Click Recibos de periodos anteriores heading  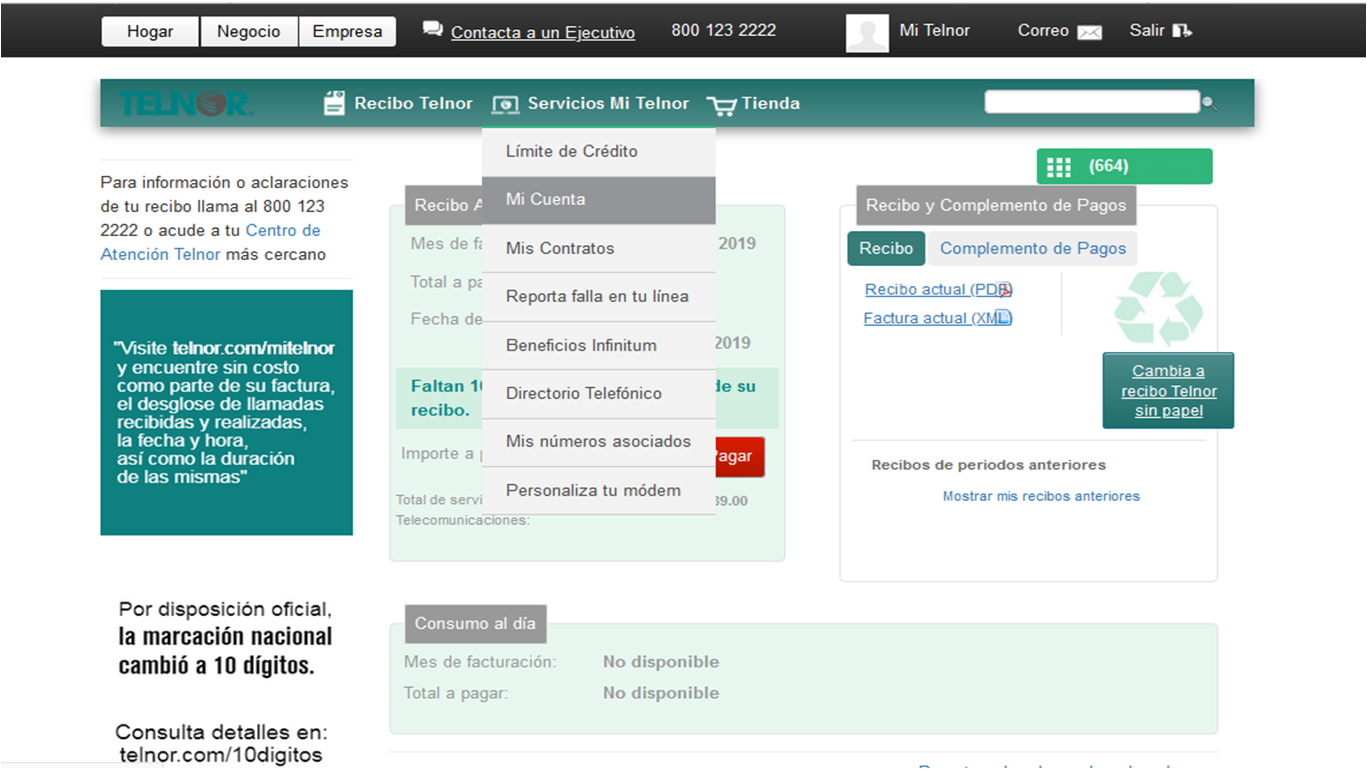(989, 465)
